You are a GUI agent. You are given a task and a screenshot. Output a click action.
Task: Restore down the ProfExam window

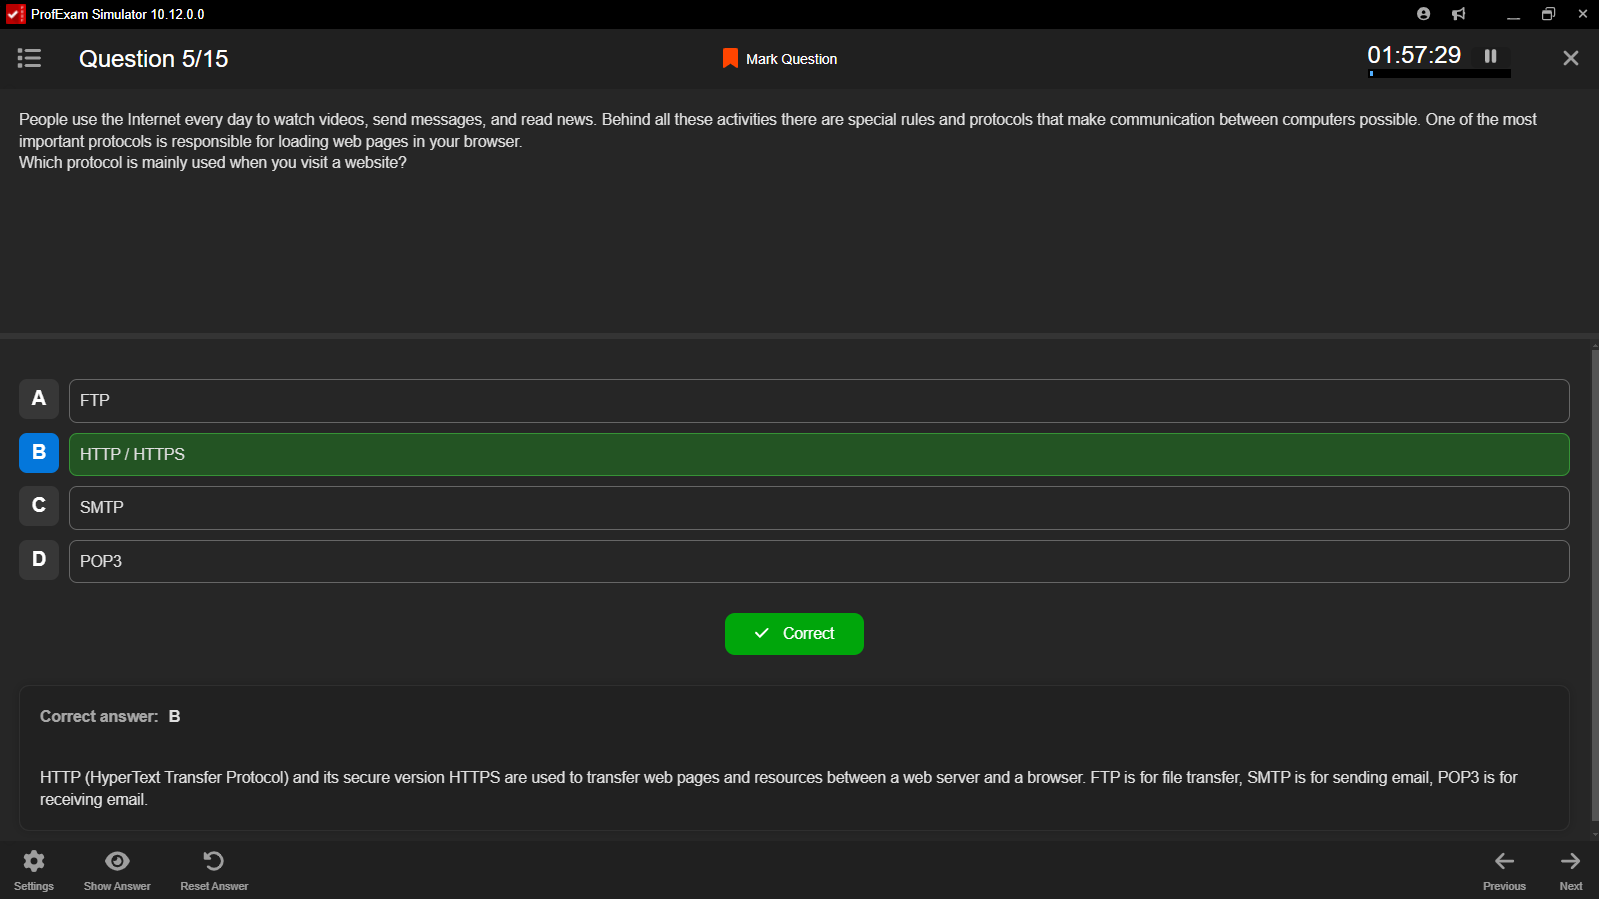[1548, 14]
